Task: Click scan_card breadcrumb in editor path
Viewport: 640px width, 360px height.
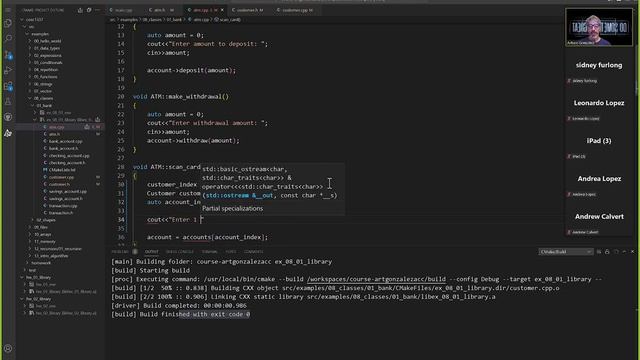Action: click(x=229, y=20)
